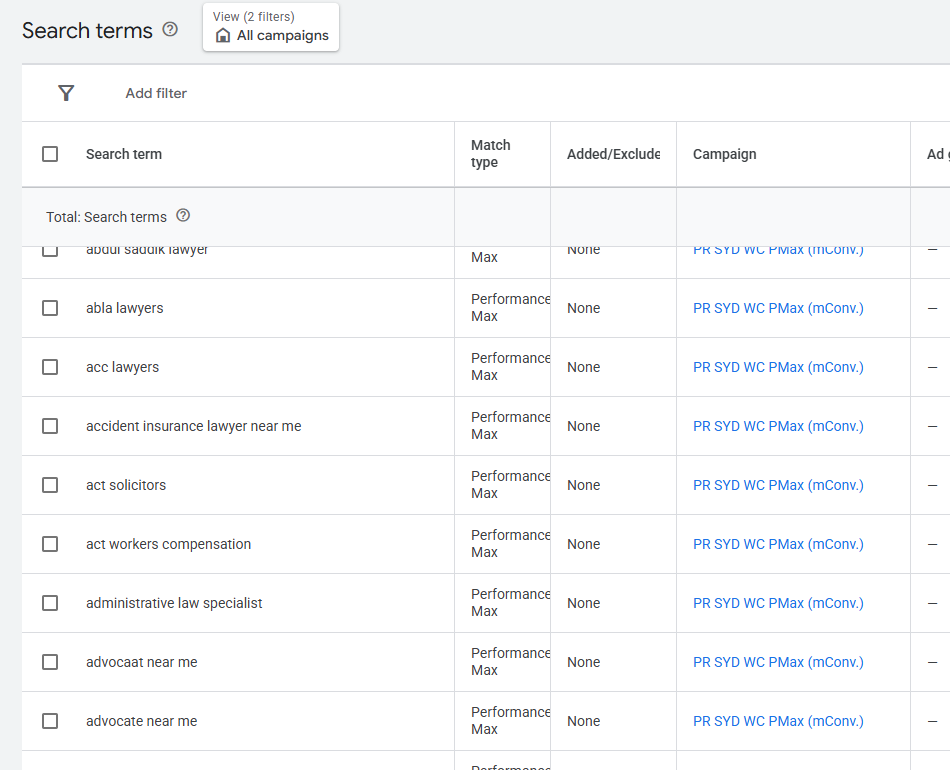Image resolution: width=950 pixels, height=770 pixels.
Task: Check the accident insurance lawyer near me row
Action: click(x=50, y=425)
